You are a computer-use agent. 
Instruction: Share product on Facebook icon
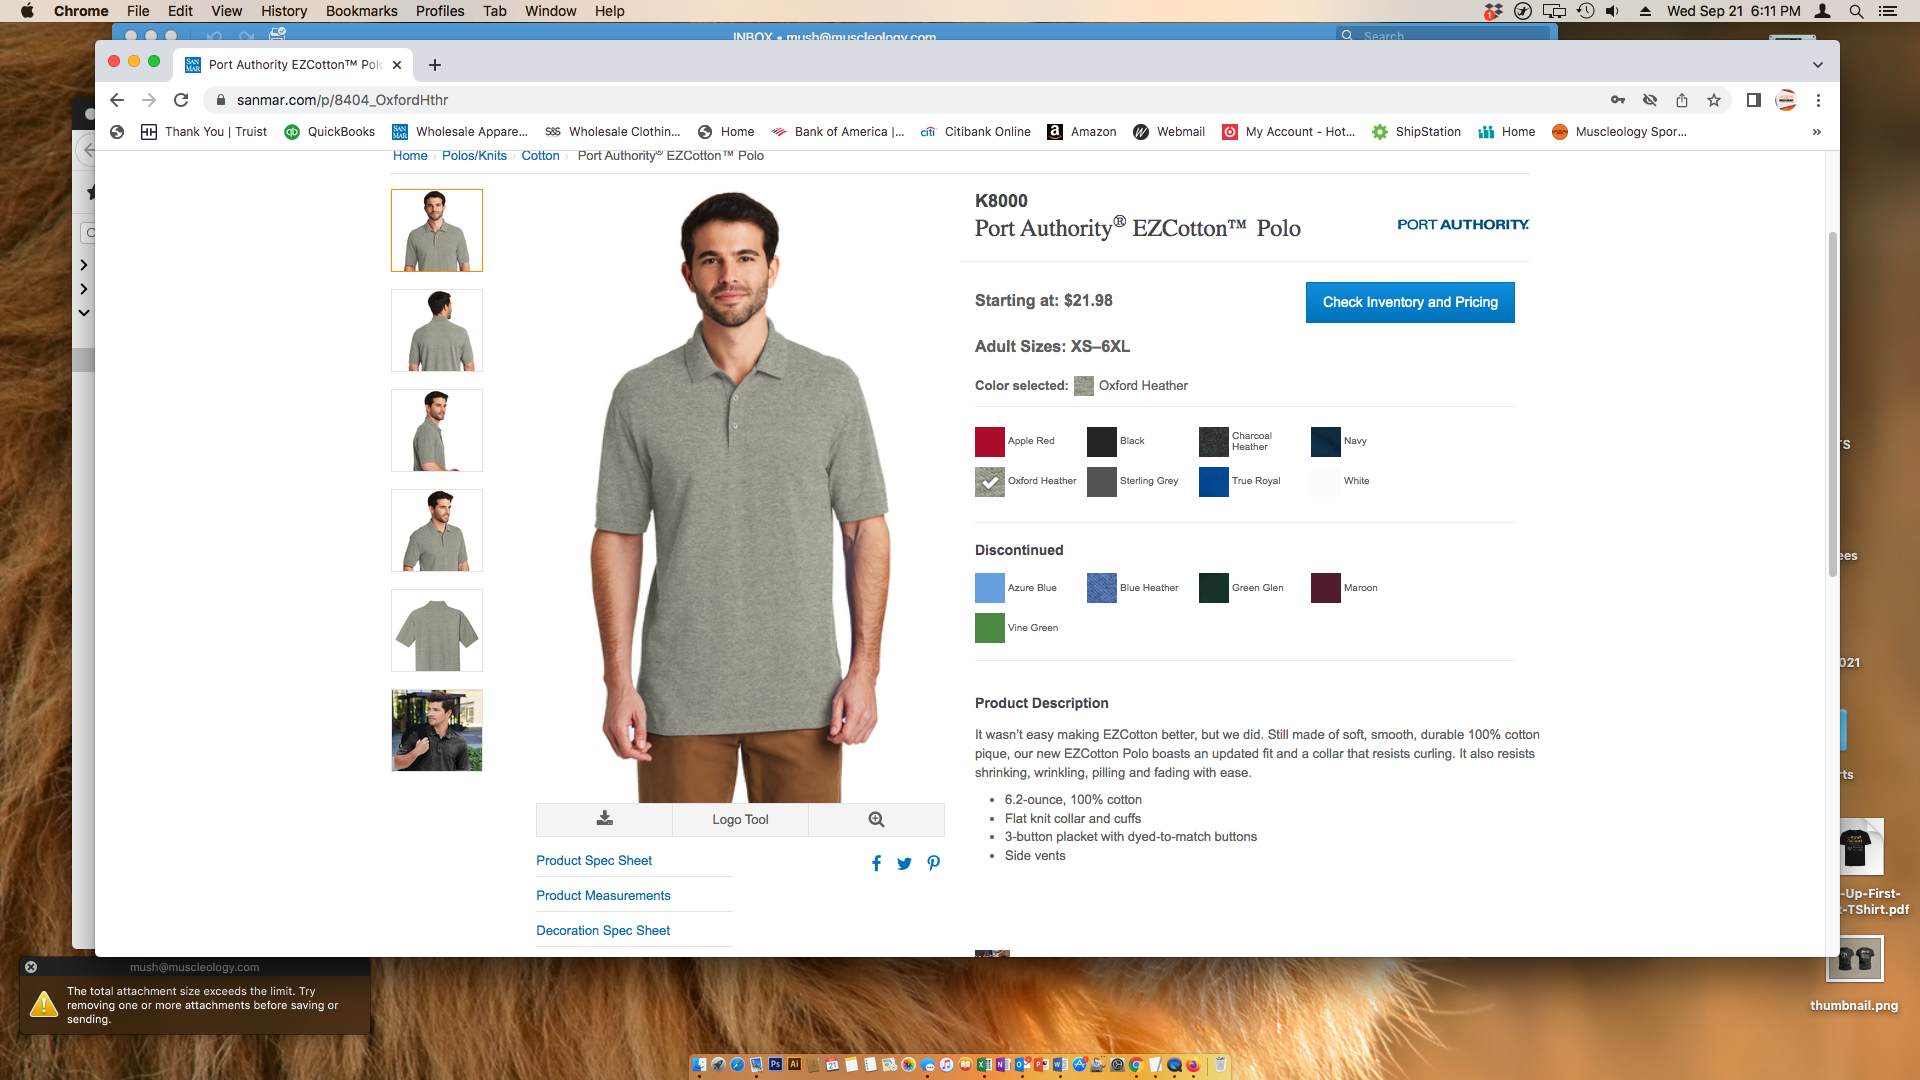876,863
